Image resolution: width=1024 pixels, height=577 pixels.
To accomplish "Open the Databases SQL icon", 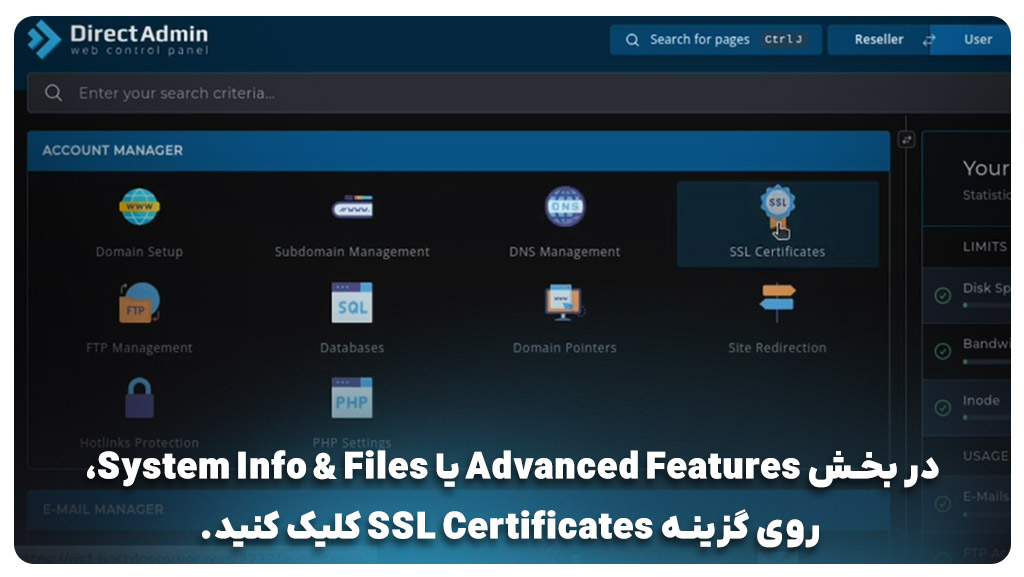I will coord(352,303).
